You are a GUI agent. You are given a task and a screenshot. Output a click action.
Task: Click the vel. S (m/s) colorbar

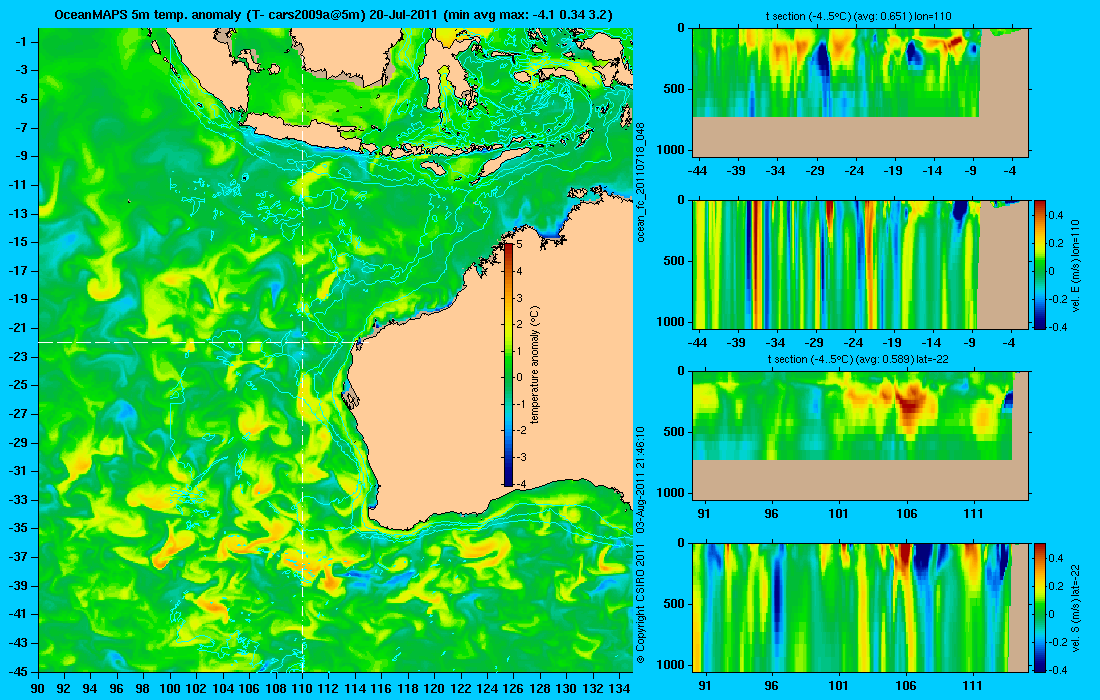pos(1040,607)
